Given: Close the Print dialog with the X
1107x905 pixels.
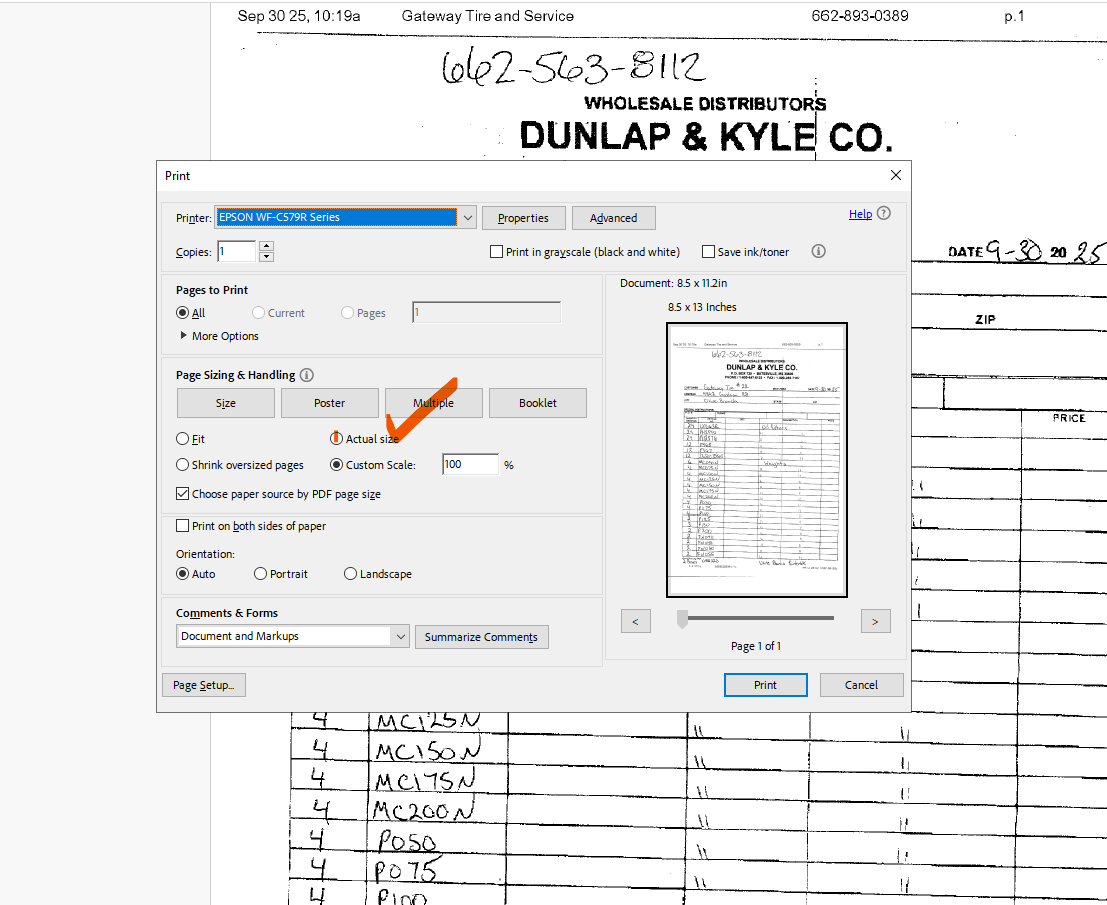Looking at the screenshot, I should [x=895, y=175].
